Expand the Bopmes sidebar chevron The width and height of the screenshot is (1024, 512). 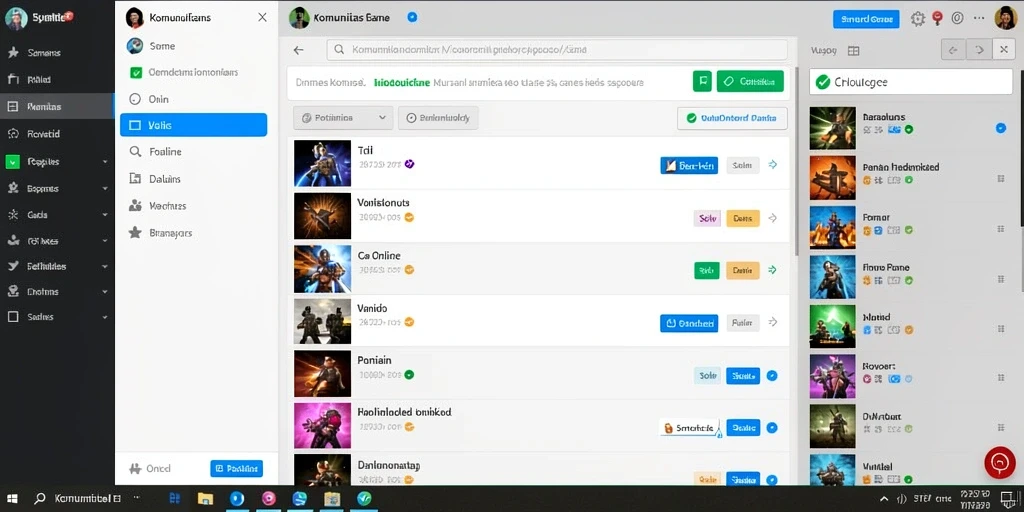coord(105,188)
